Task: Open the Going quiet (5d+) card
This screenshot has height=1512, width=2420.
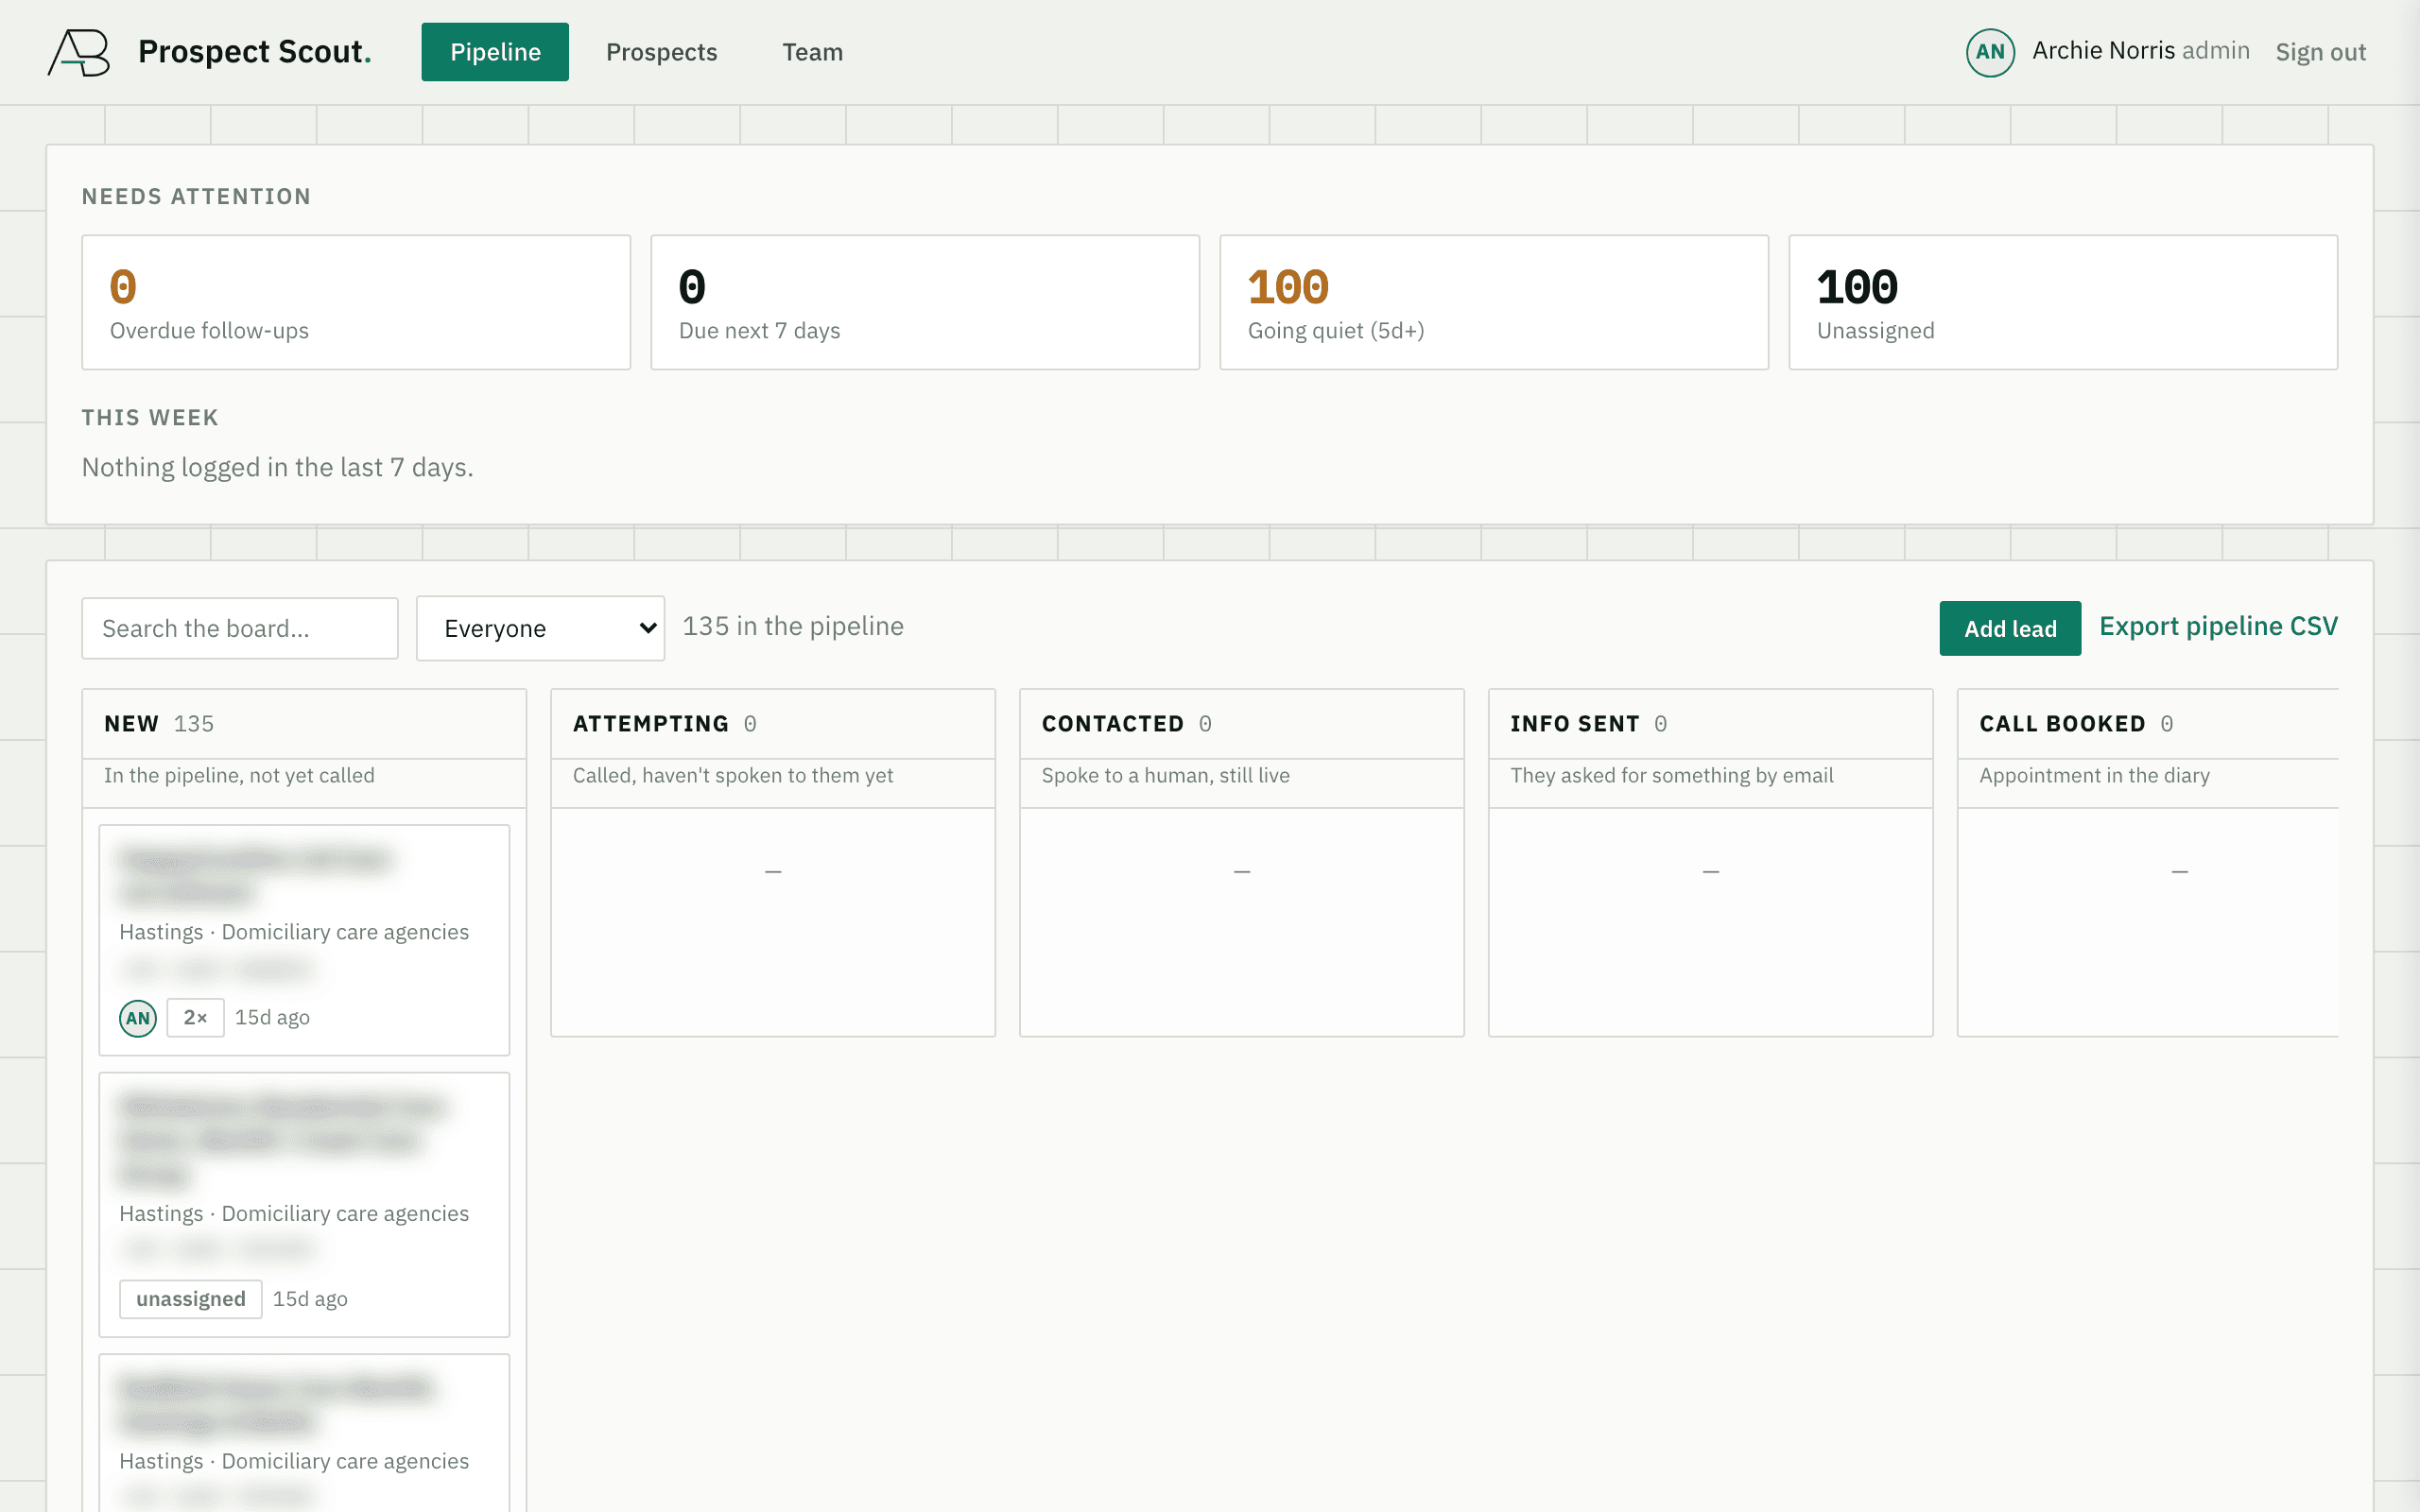Action: click(x=1494, y=302)
